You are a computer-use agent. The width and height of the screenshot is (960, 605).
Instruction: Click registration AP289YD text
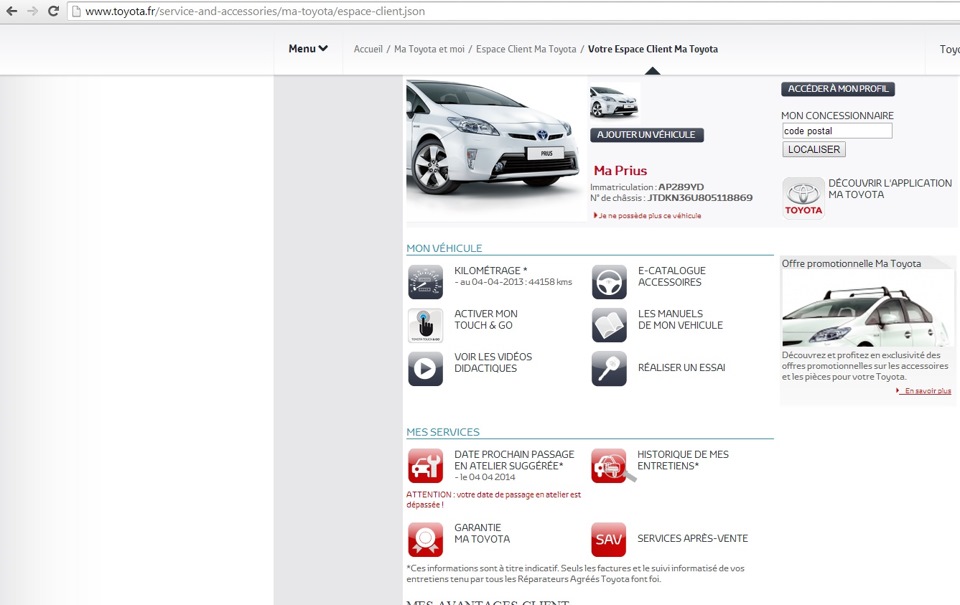(681, 187)
